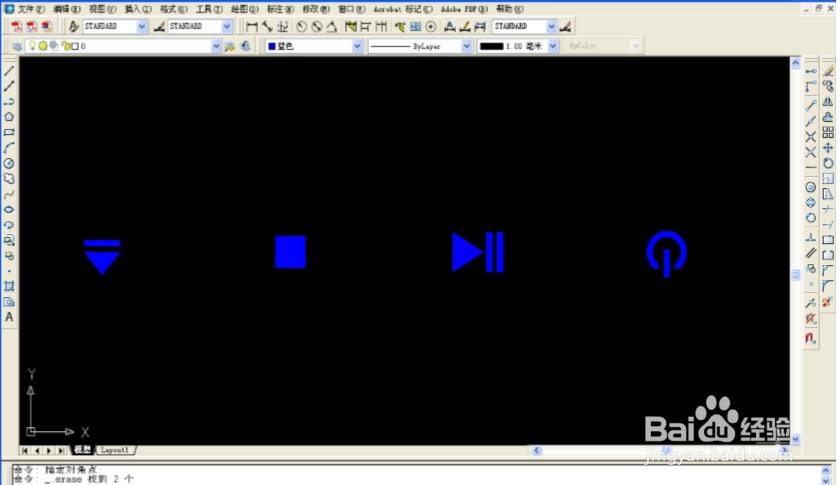840x485 pixels.
Task: Go to the first layout tab arrow
Action: click(x=25, y=451)
